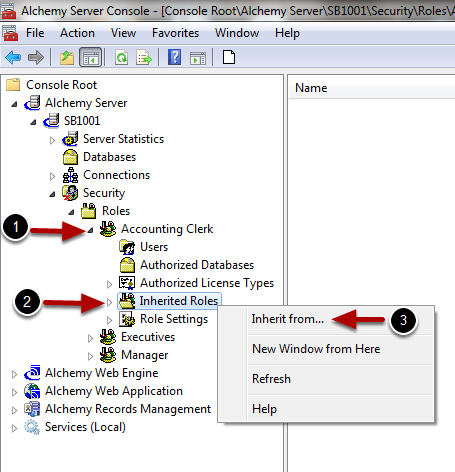455x472 pixels.
Task: Click the blank New document toolbar icon
Action: click(229, 57)
